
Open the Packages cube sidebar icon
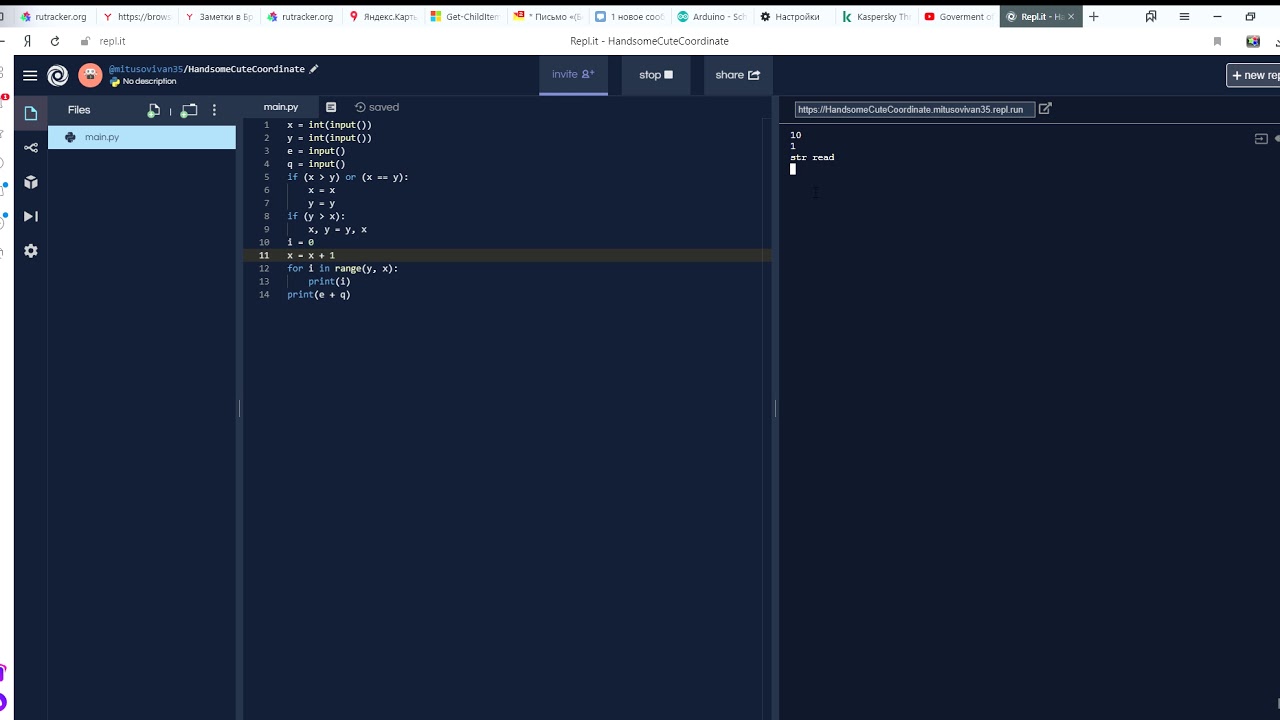pyautogui.click(x=31, y=182)
